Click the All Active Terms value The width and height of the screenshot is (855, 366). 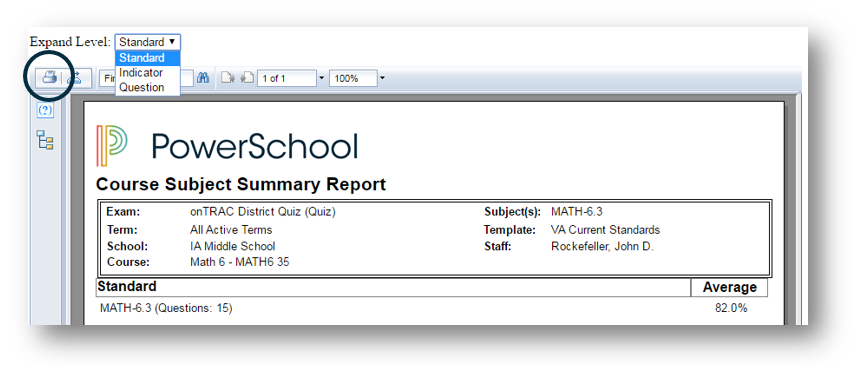[x=231, y=230]
